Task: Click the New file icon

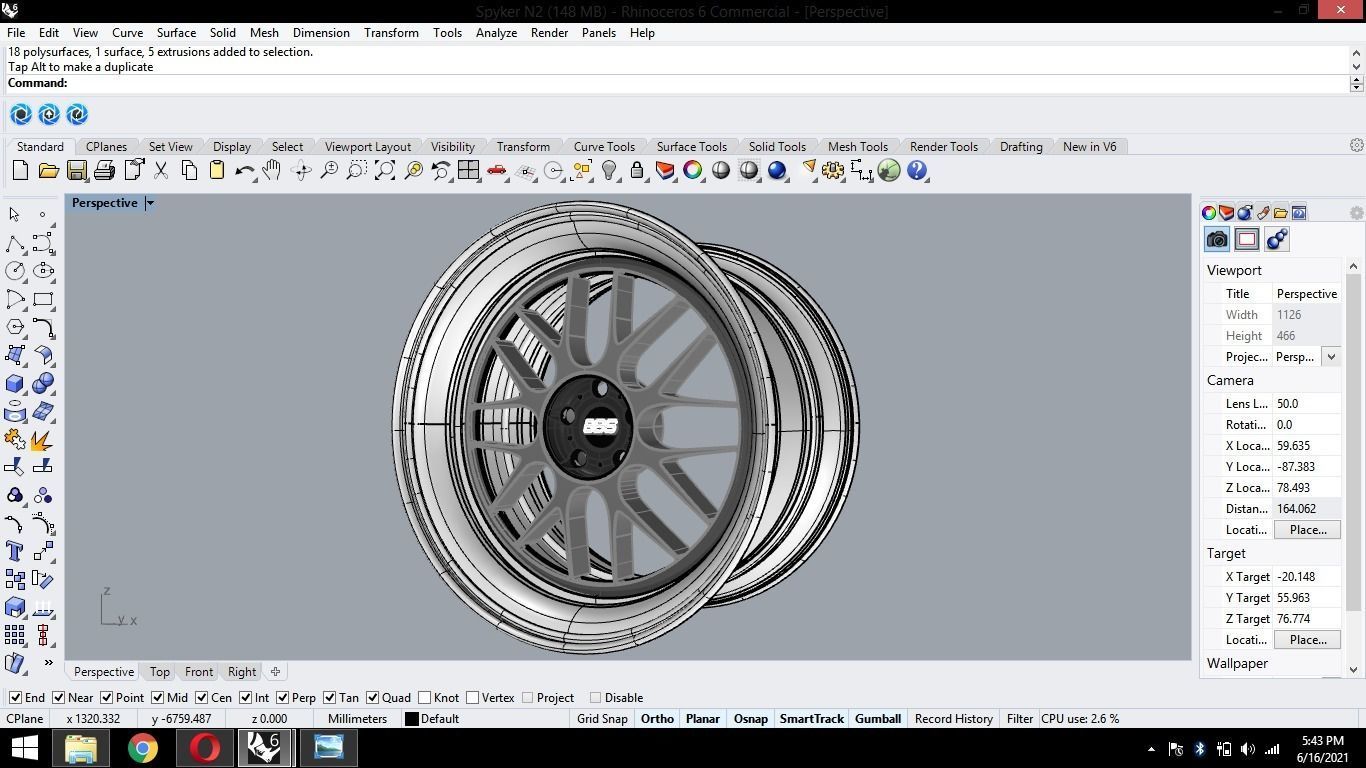Action: (x=20, y=171)
